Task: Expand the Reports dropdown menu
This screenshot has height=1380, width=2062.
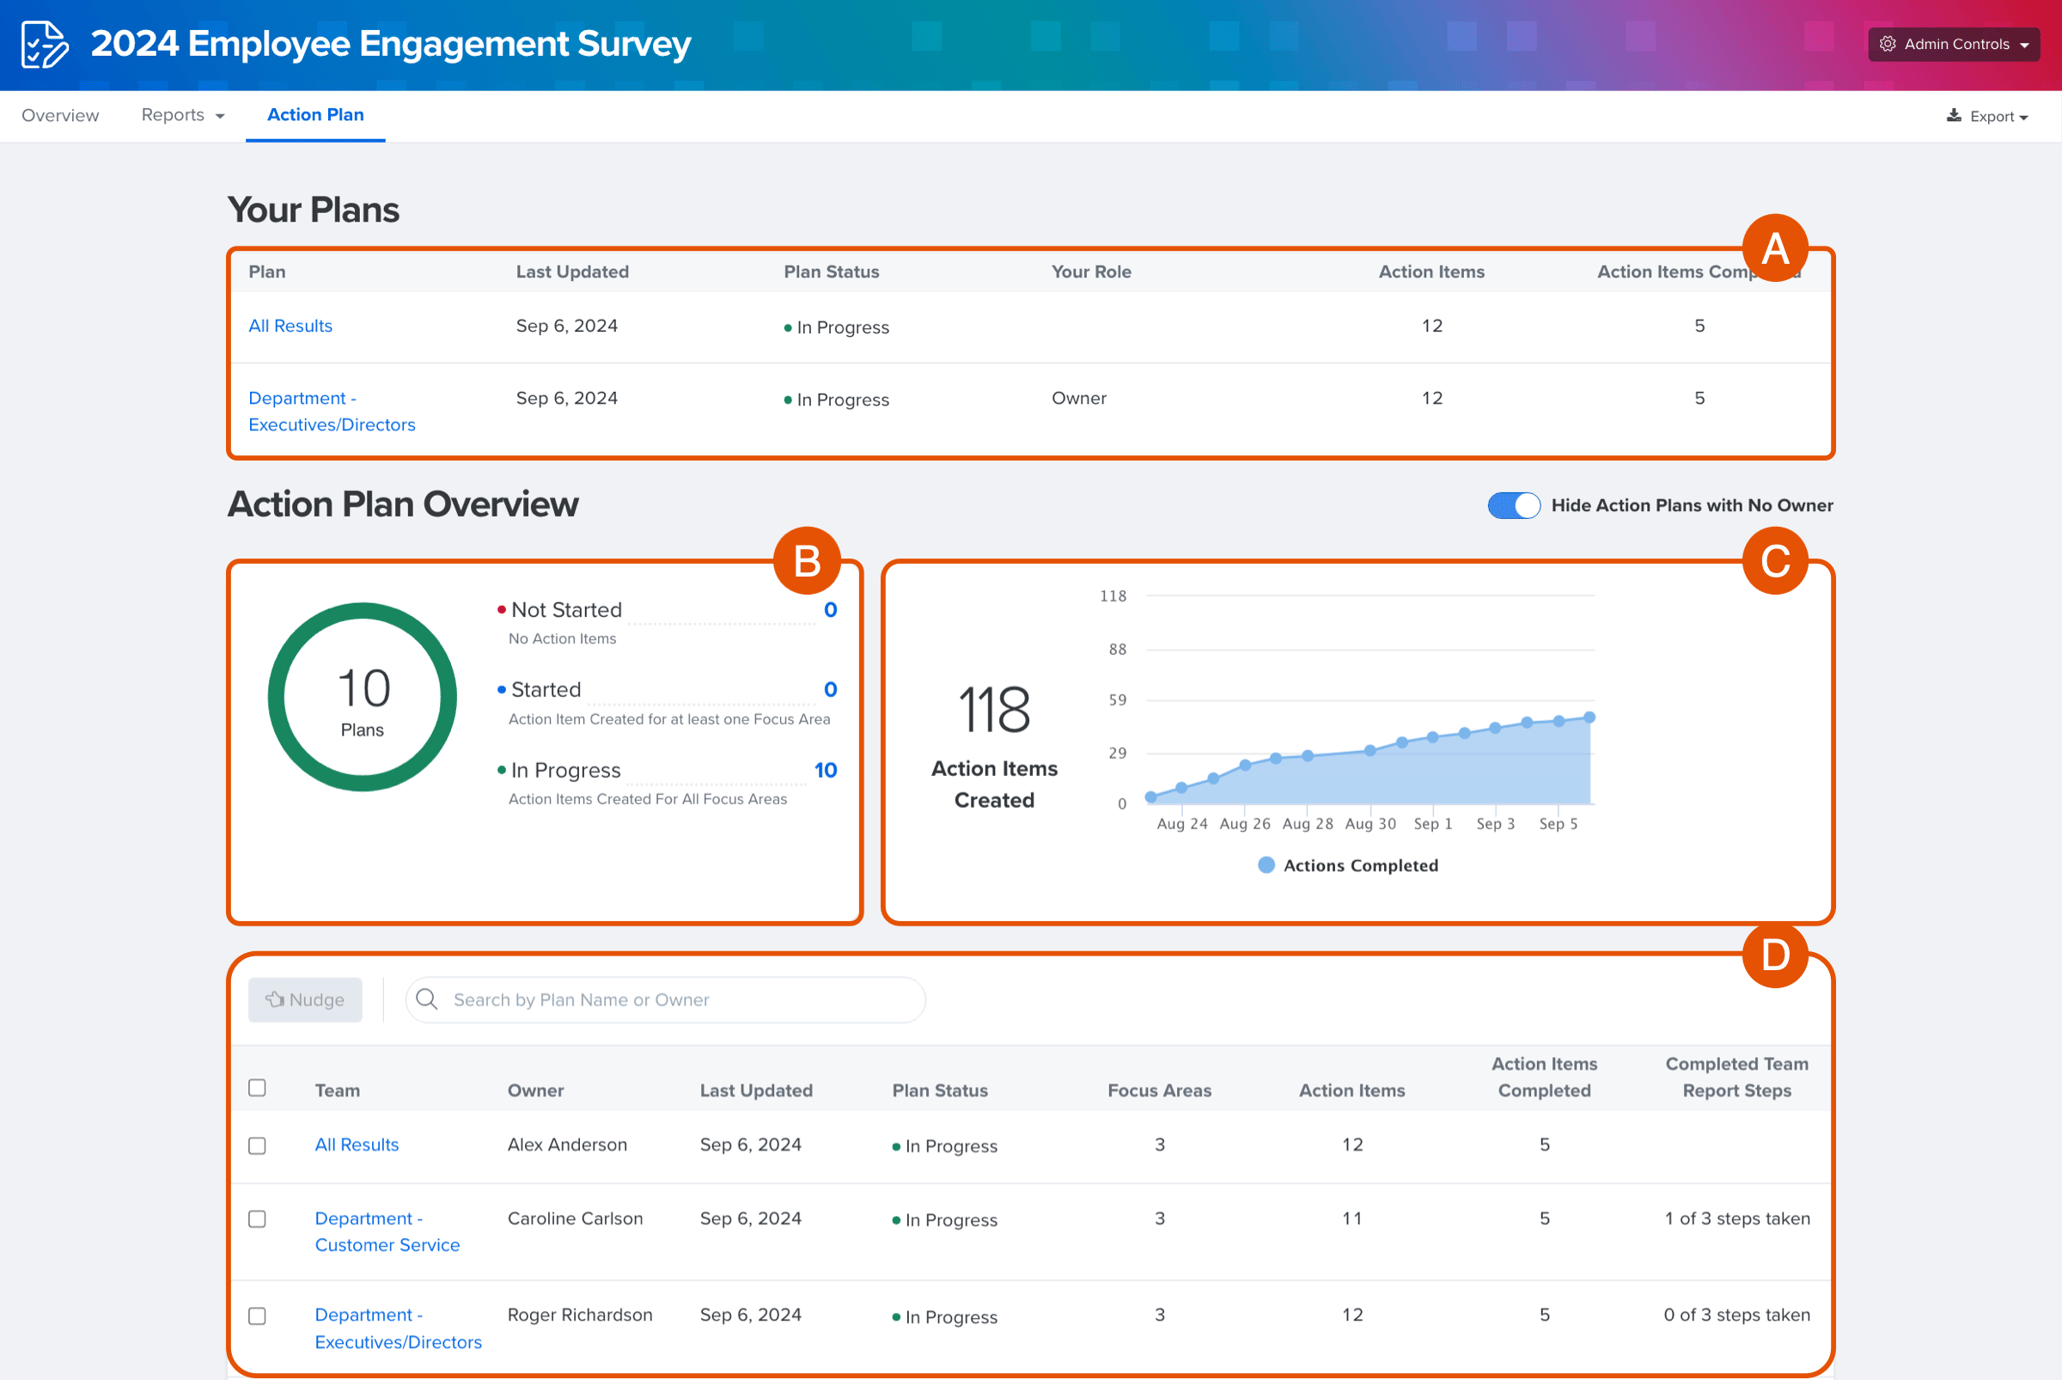Action: click(x=182, y=115)
